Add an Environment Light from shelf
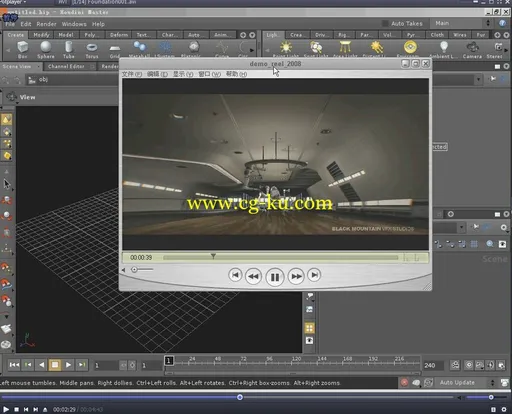Image resolution: width=512 pixels, height=414 pixels. [410, 49]
